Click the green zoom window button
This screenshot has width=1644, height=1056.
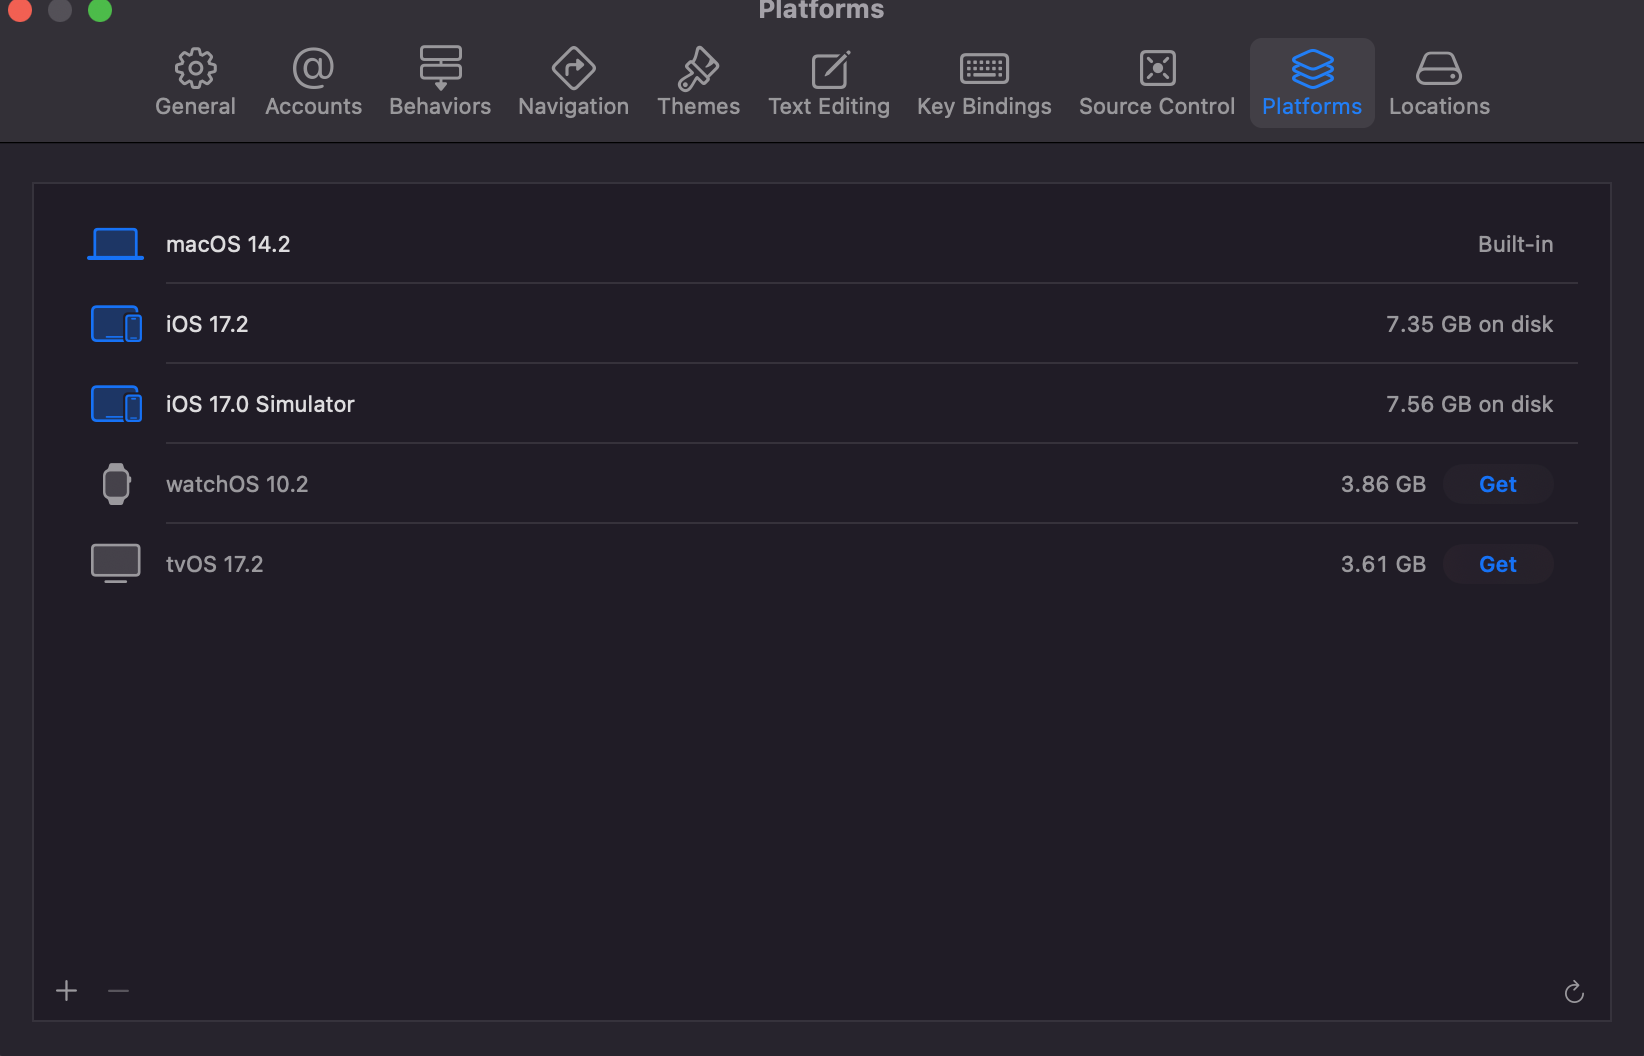[100, 10]
